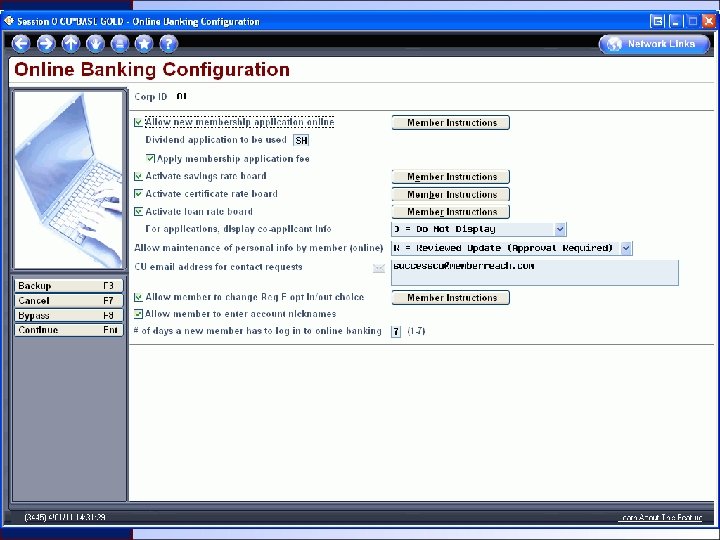
Task: Click the first title bar session button
Action: click(657, 21)
